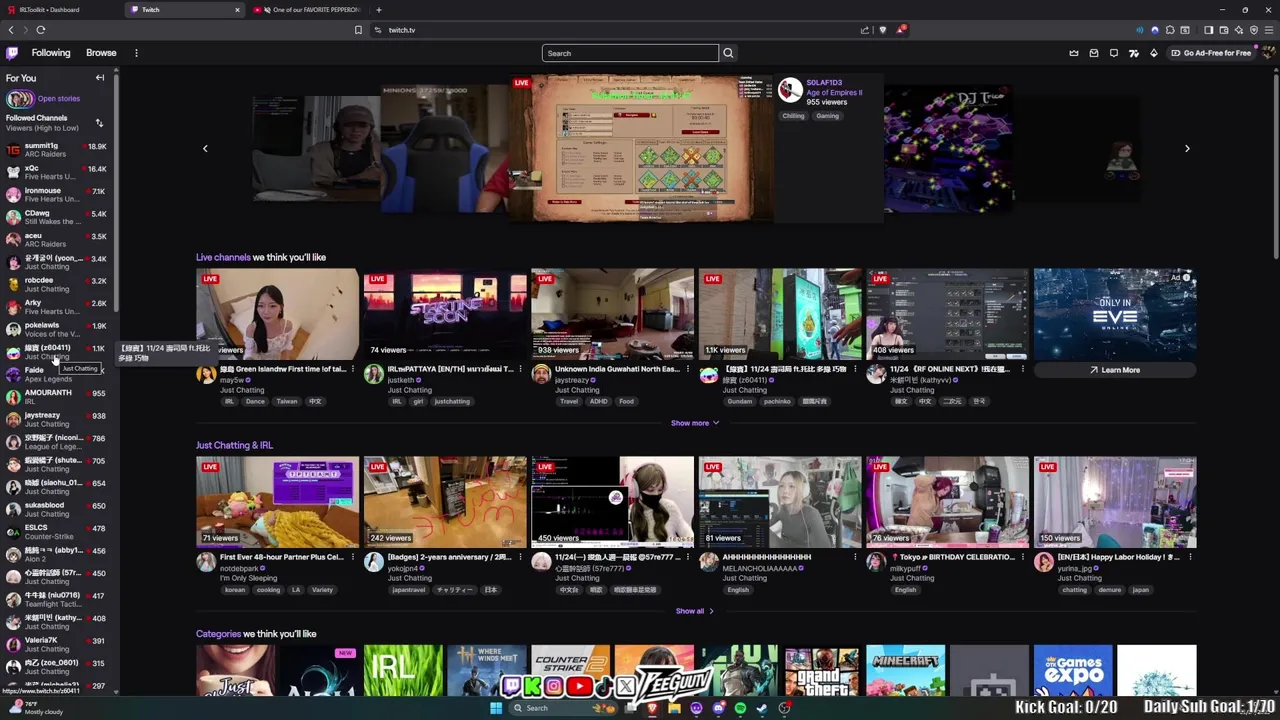The height and width of the screenshot is (720, 1280).
Task: Open options for notdebpark stream card
Action: click(352, 557)
